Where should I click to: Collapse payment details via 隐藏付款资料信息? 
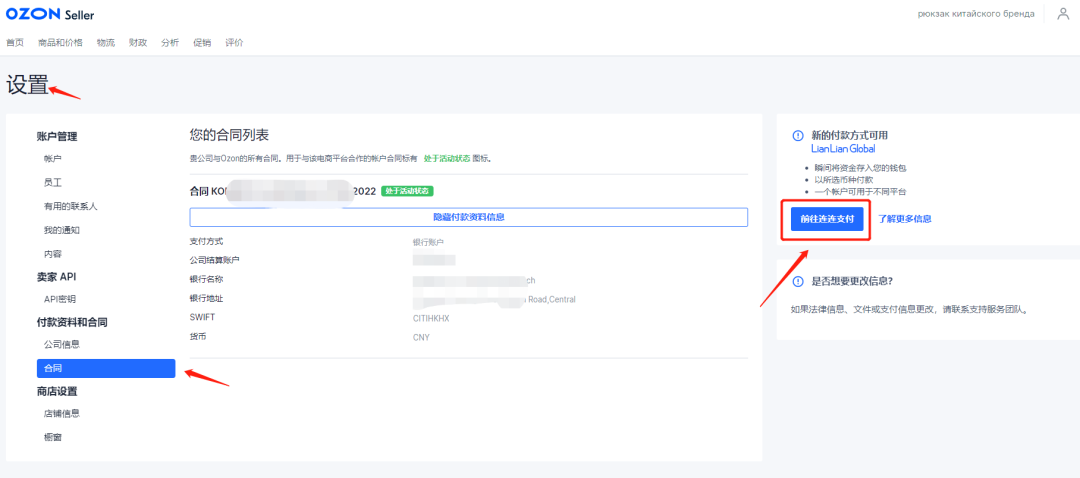coord(468,217)
